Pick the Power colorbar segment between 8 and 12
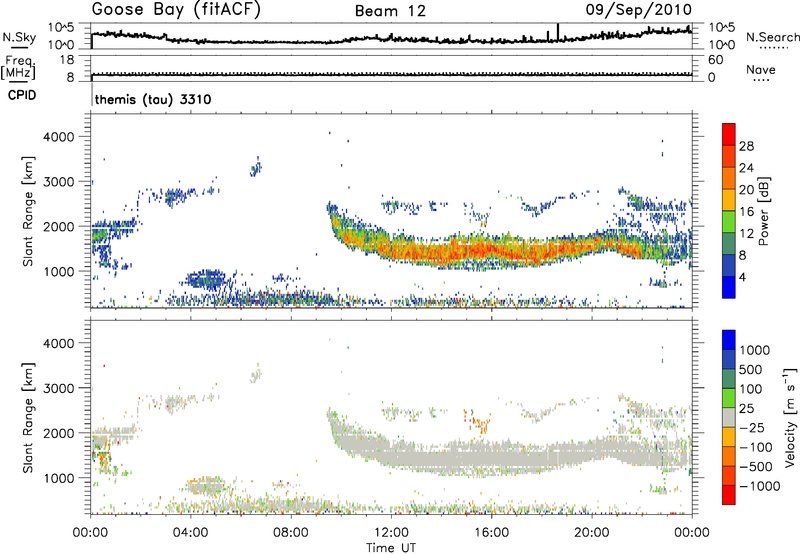Image resolution: width=800 pixels, height=554 pixels. pyautogui.click(x=729, y=243)
